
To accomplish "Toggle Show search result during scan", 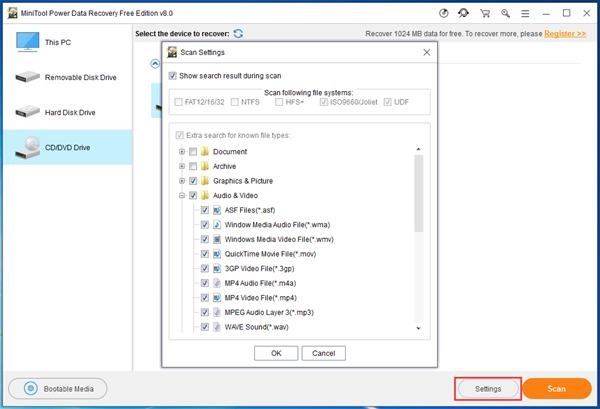I will coord(173,76).
